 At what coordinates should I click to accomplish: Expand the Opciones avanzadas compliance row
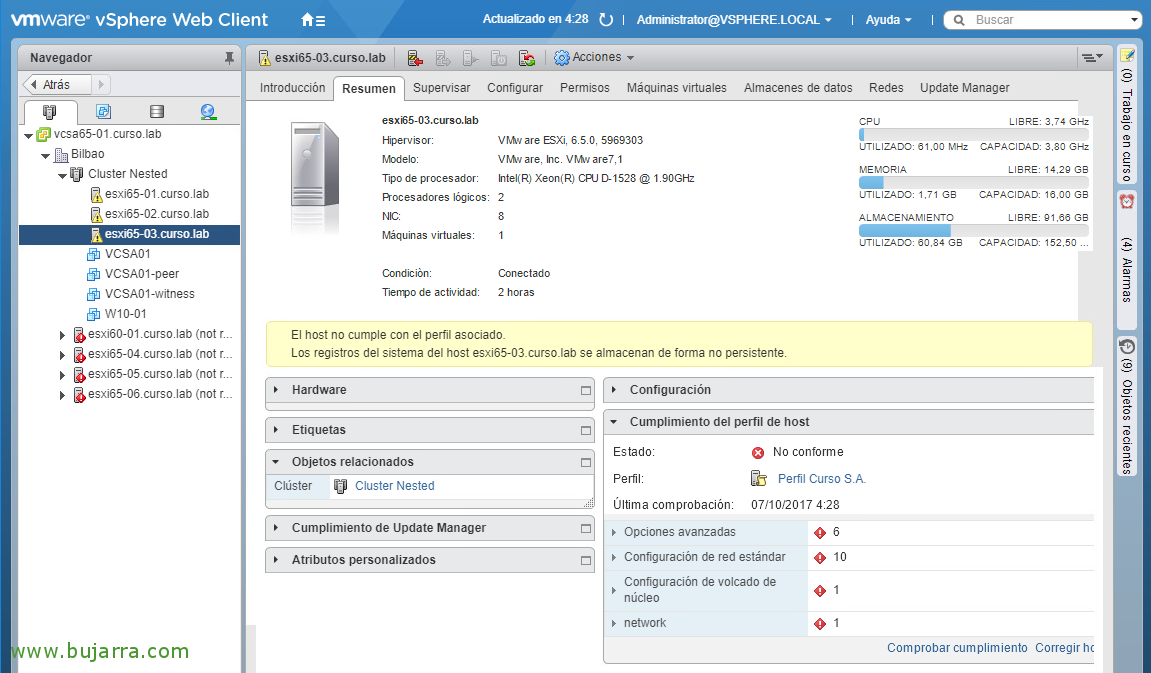614,532
